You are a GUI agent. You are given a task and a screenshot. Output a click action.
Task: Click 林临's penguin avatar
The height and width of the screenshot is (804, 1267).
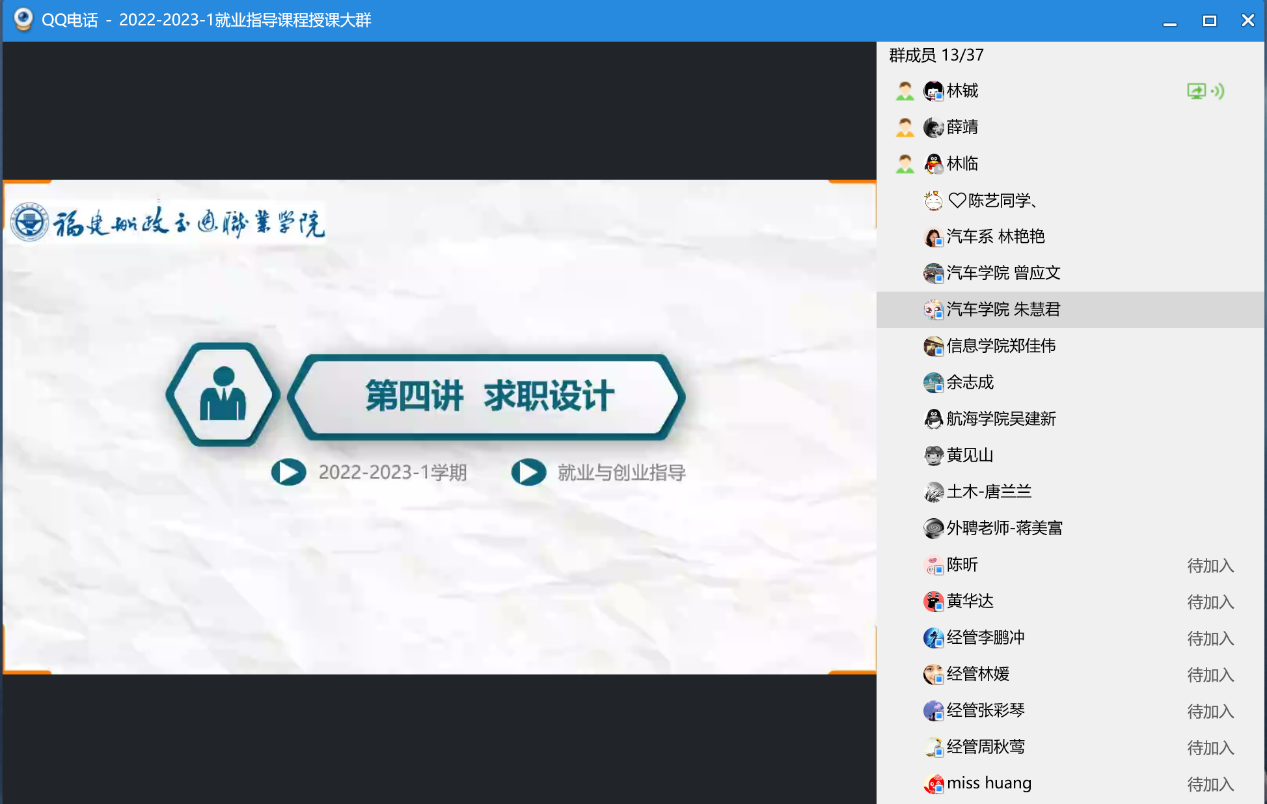tap(933, 164)
